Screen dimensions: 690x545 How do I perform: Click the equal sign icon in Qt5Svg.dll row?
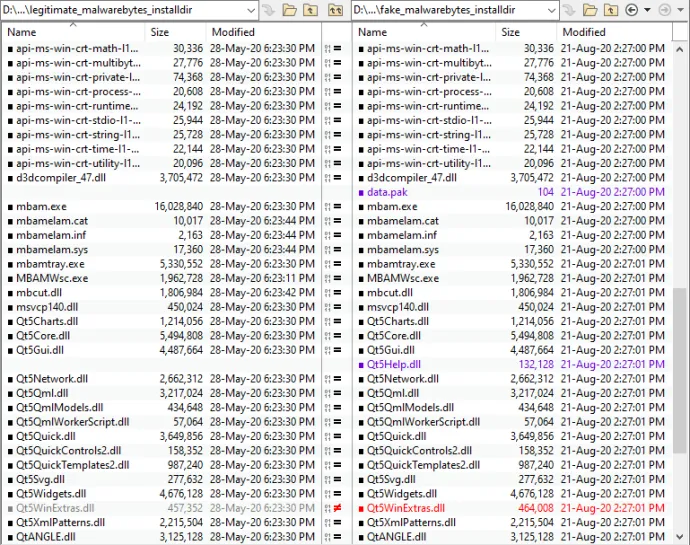point(337,479)
